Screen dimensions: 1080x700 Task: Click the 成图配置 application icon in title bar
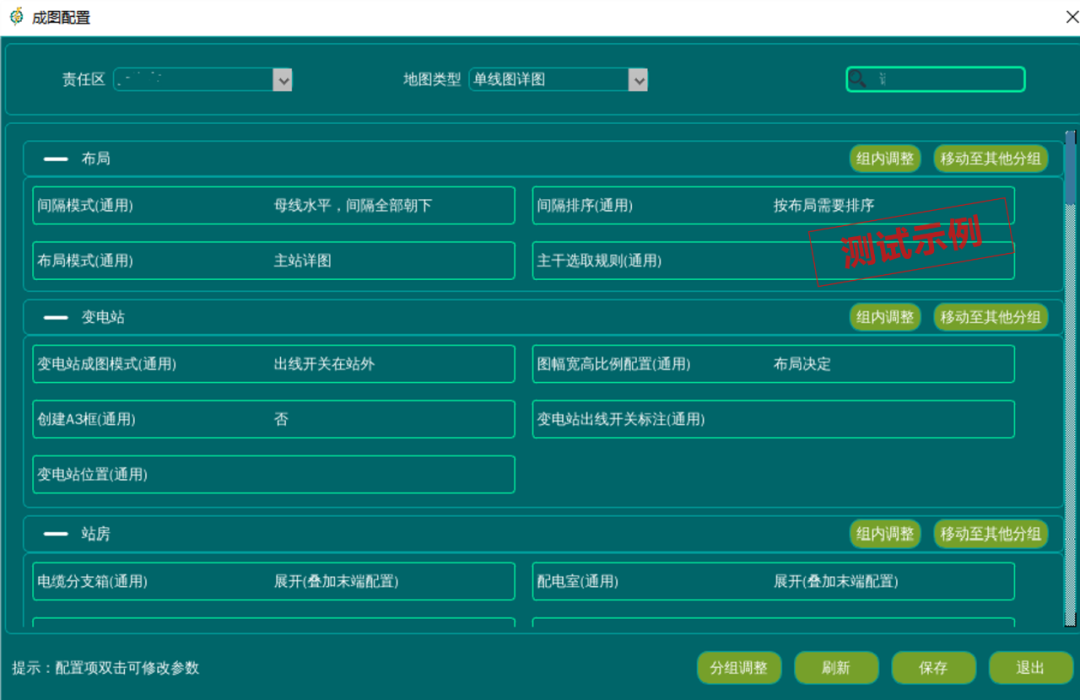(14, 17)
